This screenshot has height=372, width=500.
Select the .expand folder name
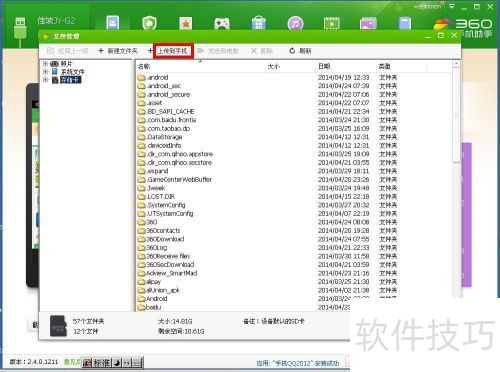click(x=157, y=171)
